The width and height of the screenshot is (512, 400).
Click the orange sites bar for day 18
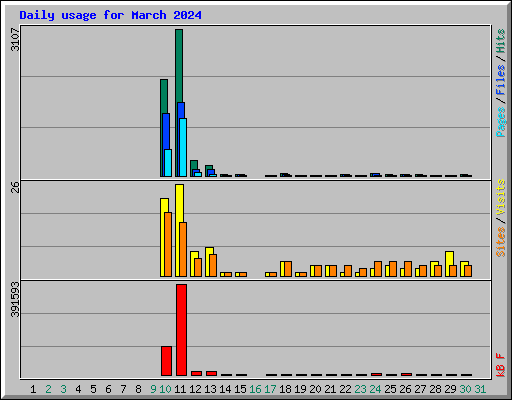(288, 269)
